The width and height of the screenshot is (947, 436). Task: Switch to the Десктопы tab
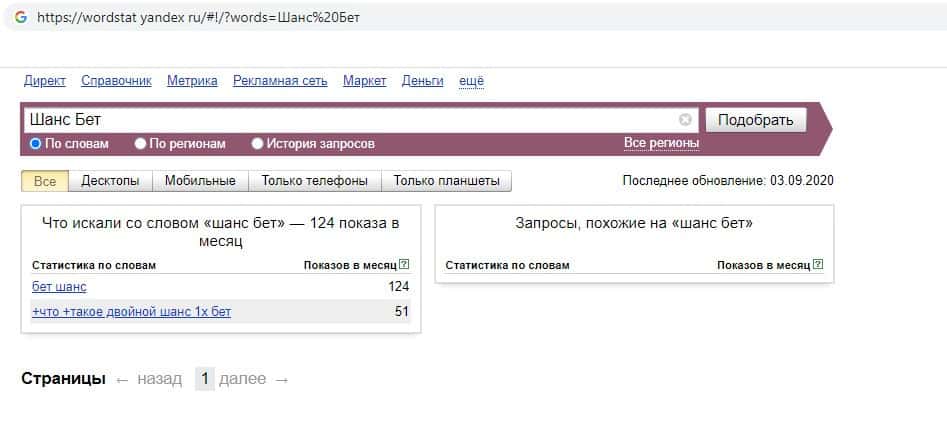point(110,181)
